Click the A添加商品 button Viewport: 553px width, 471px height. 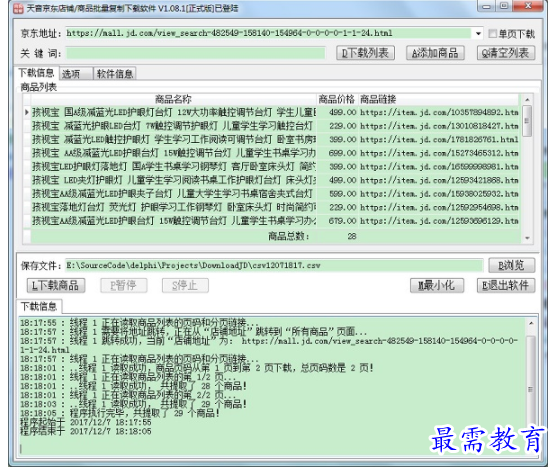click(435, 53)
